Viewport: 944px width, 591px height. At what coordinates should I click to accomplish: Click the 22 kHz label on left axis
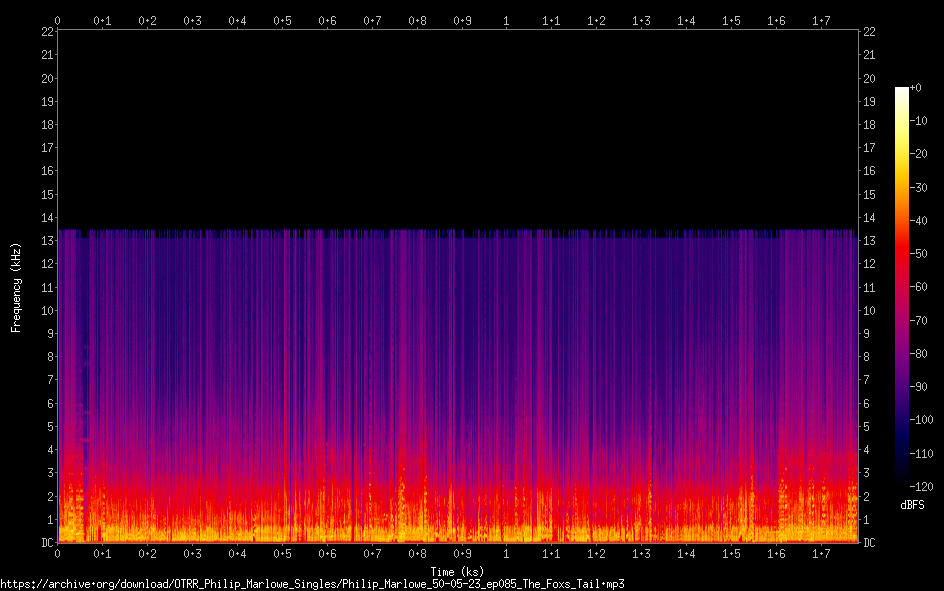pyautogui.click(x=46, y=32)
